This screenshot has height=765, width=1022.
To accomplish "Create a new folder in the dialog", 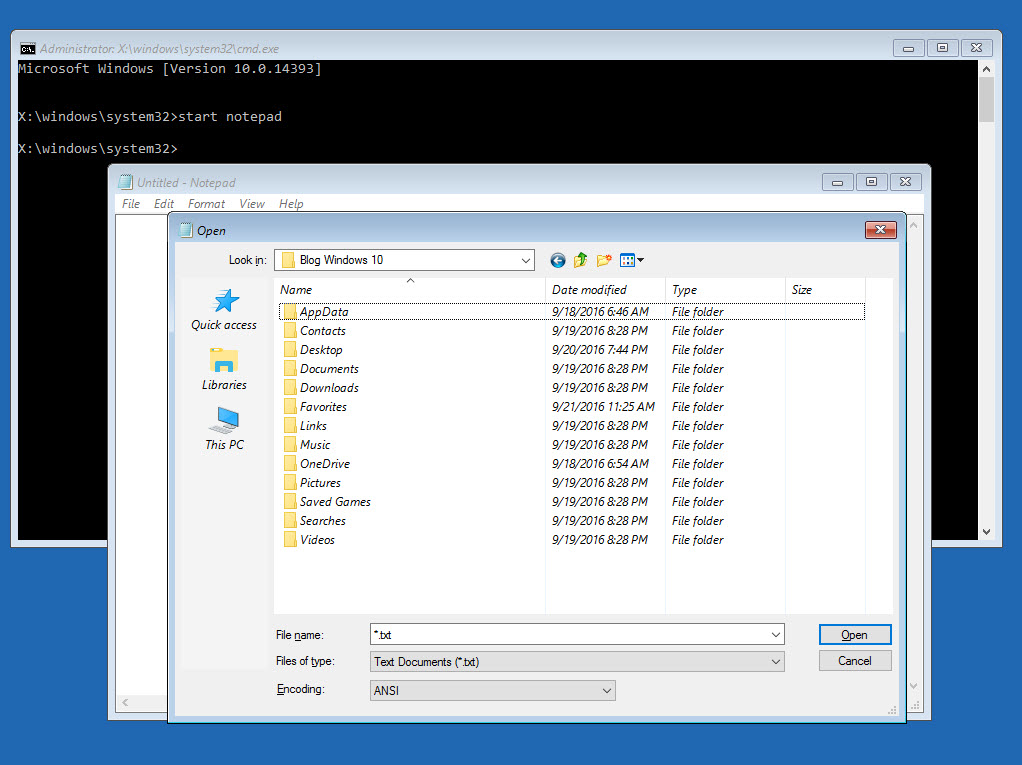I will (x=604, y=261).
